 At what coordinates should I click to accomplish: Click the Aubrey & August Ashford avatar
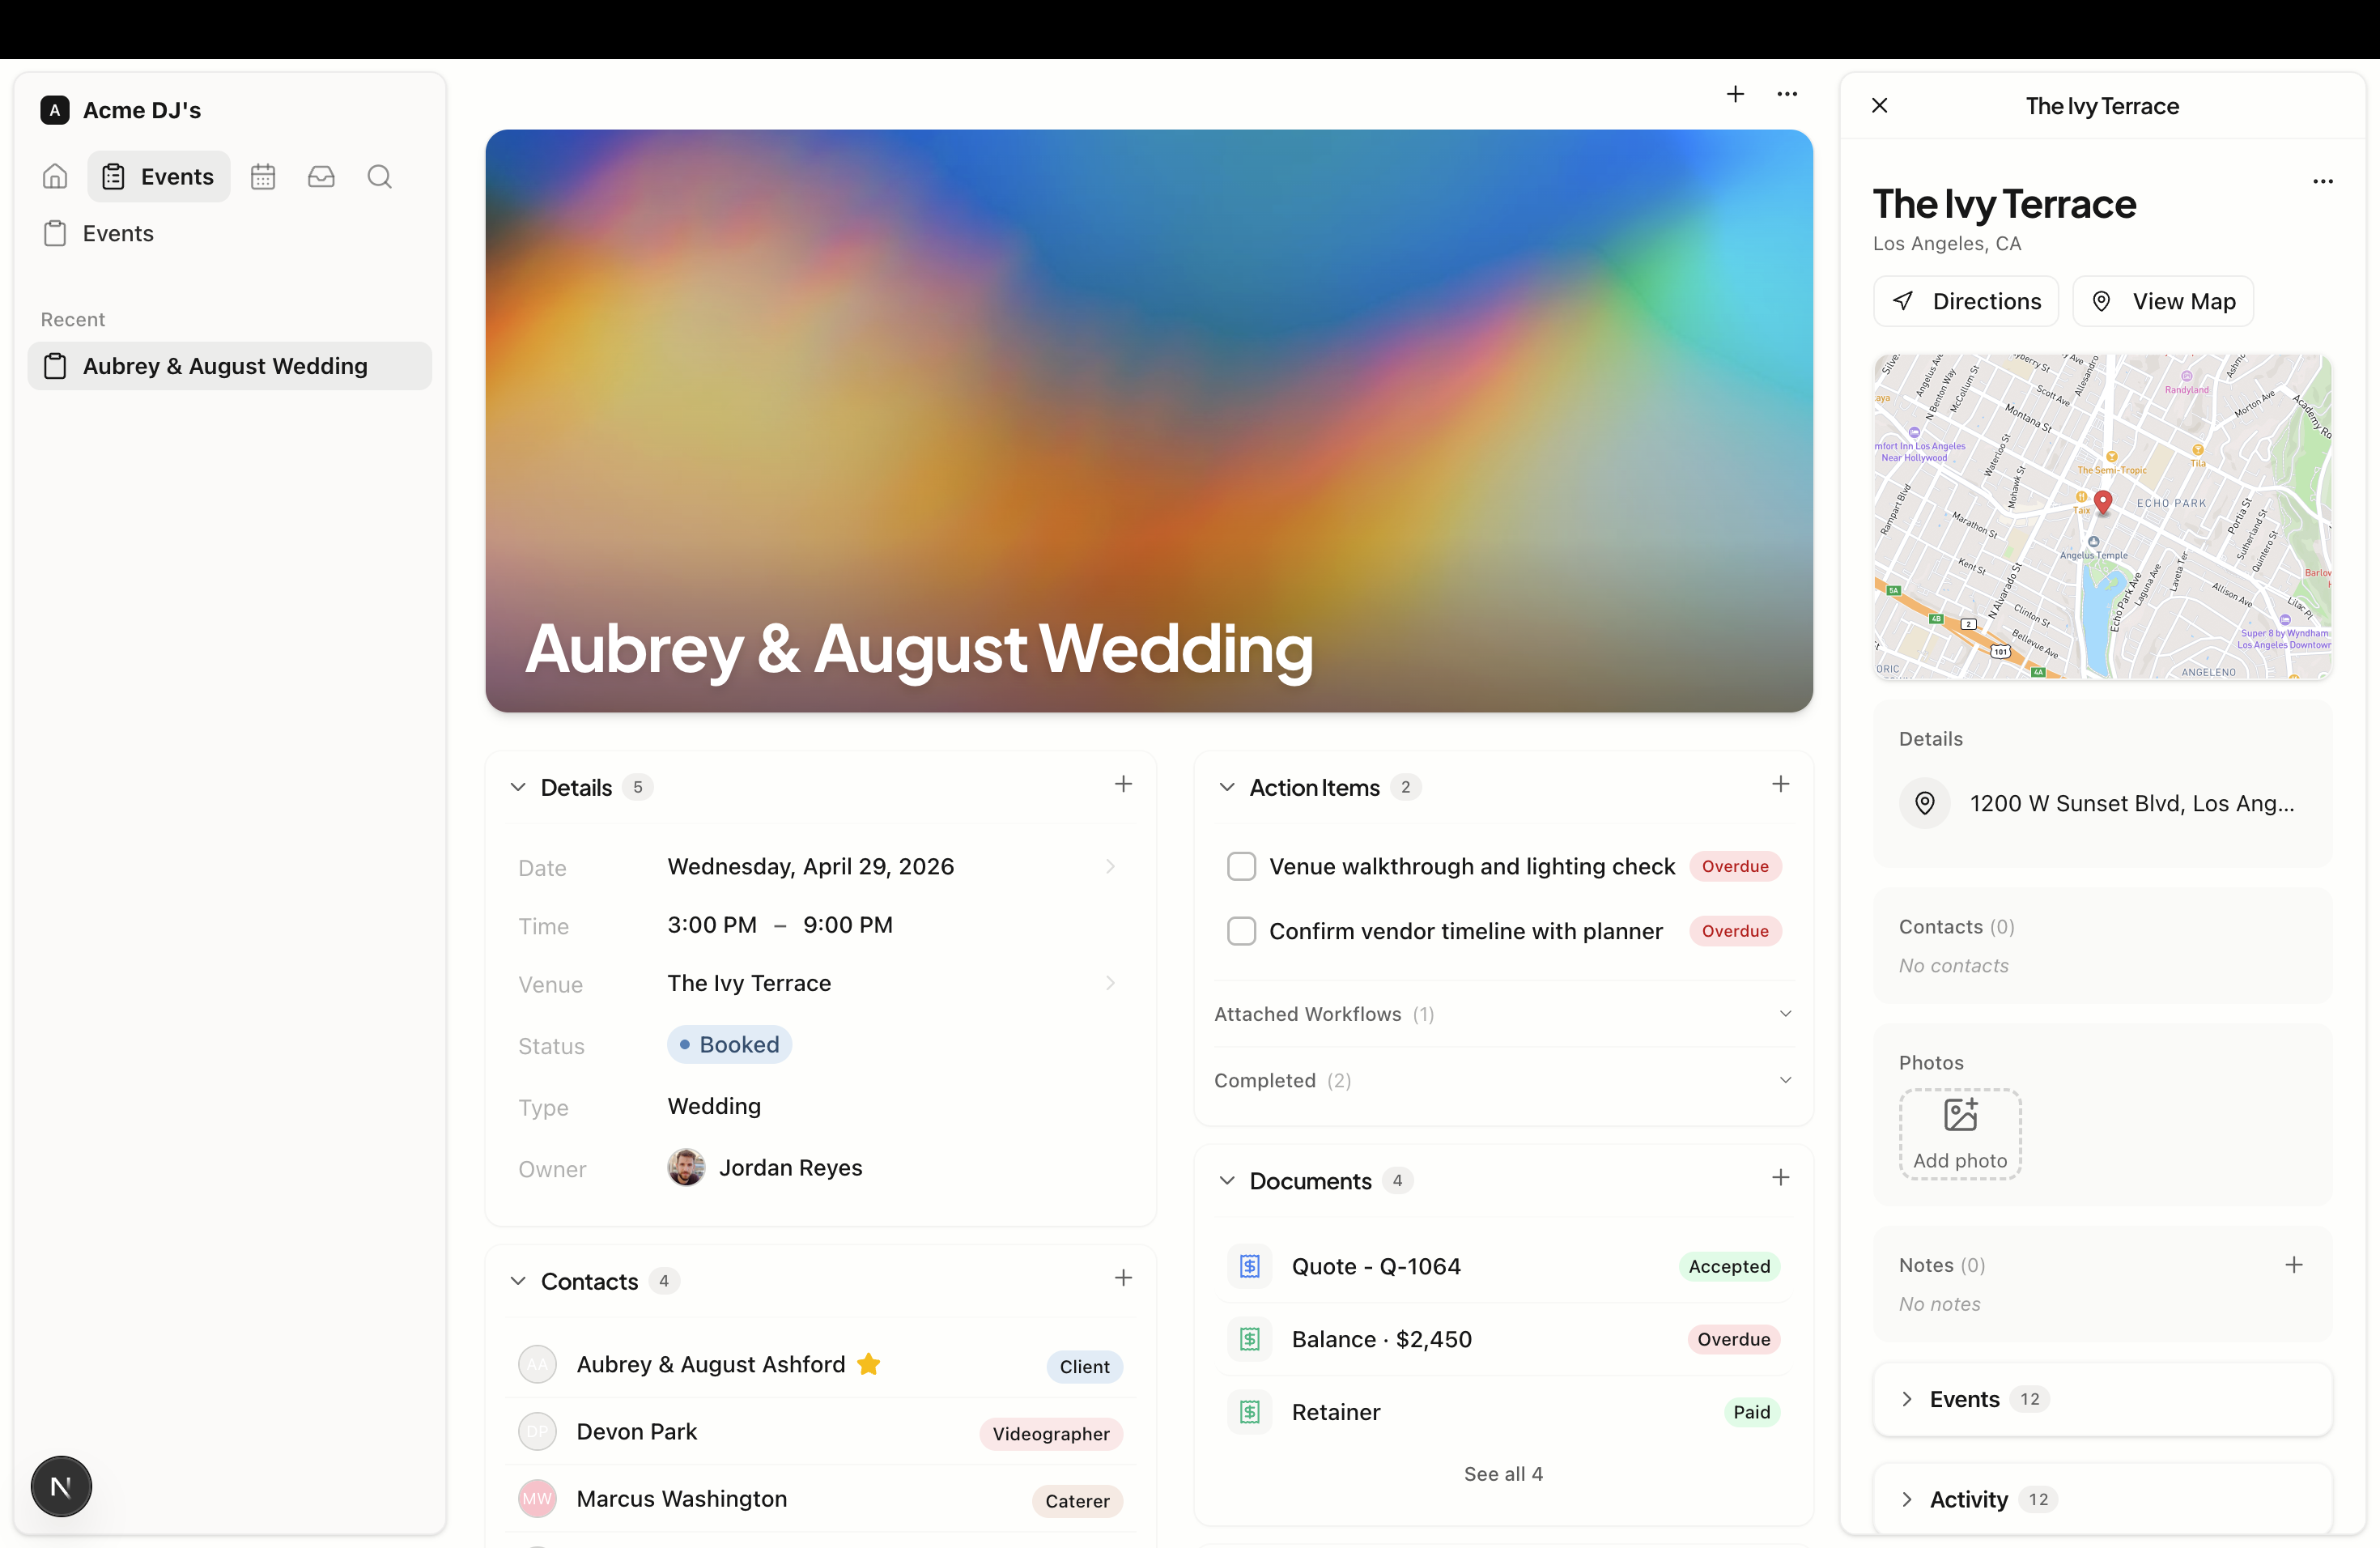(x=537, y=1365)
